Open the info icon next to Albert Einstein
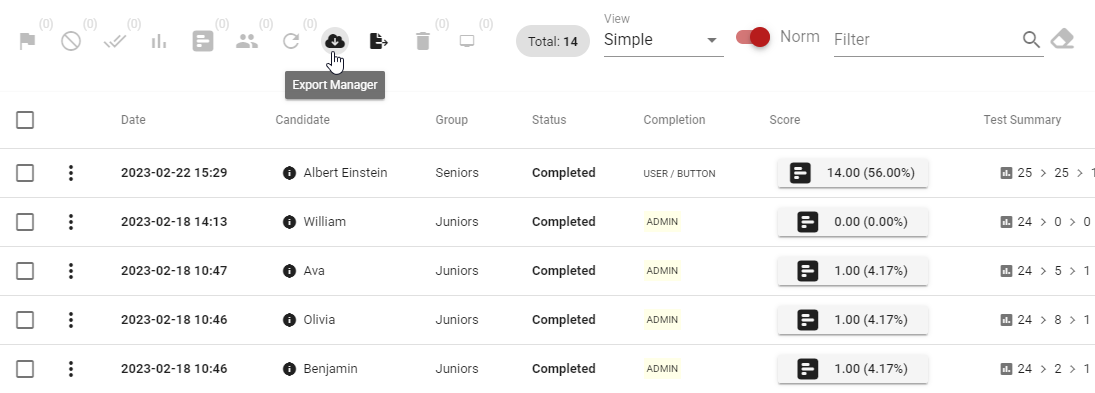The width and height of the screenshot is (1095, 393). [289, 173]
